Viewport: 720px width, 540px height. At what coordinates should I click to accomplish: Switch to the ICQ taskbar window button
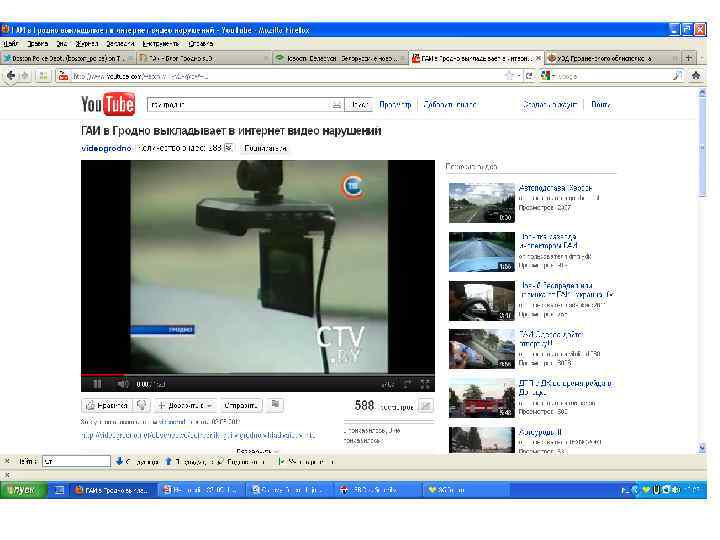click(x=468, y=490)
